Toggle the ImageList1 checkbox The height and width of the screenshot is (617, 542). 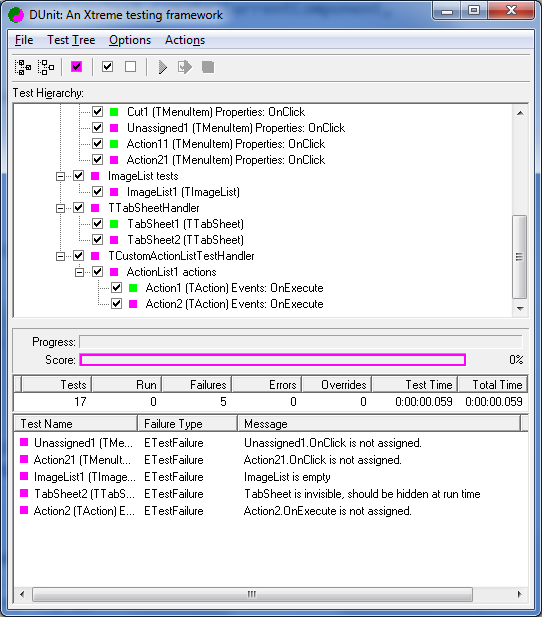(98, 192)
